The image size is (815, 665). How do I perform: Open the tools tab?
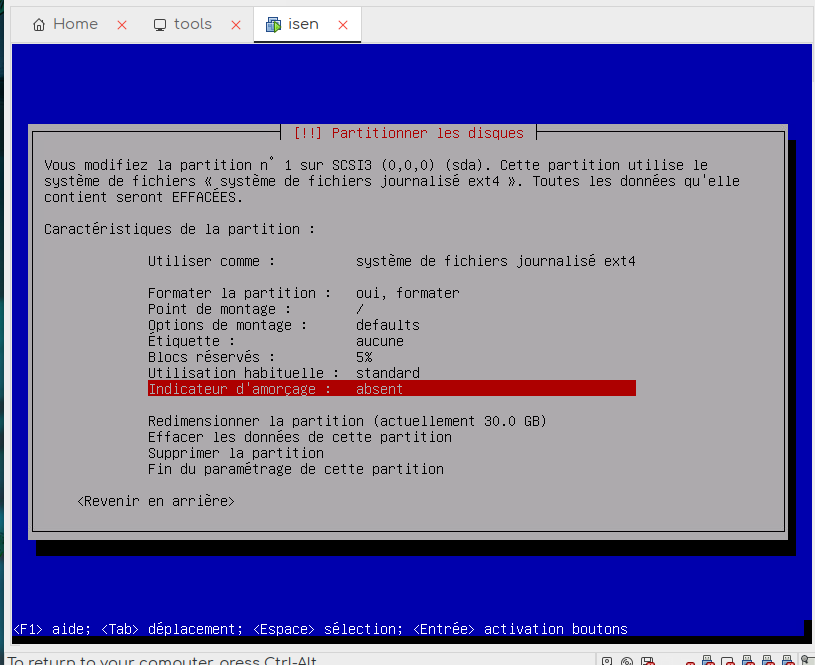point(192,25)
